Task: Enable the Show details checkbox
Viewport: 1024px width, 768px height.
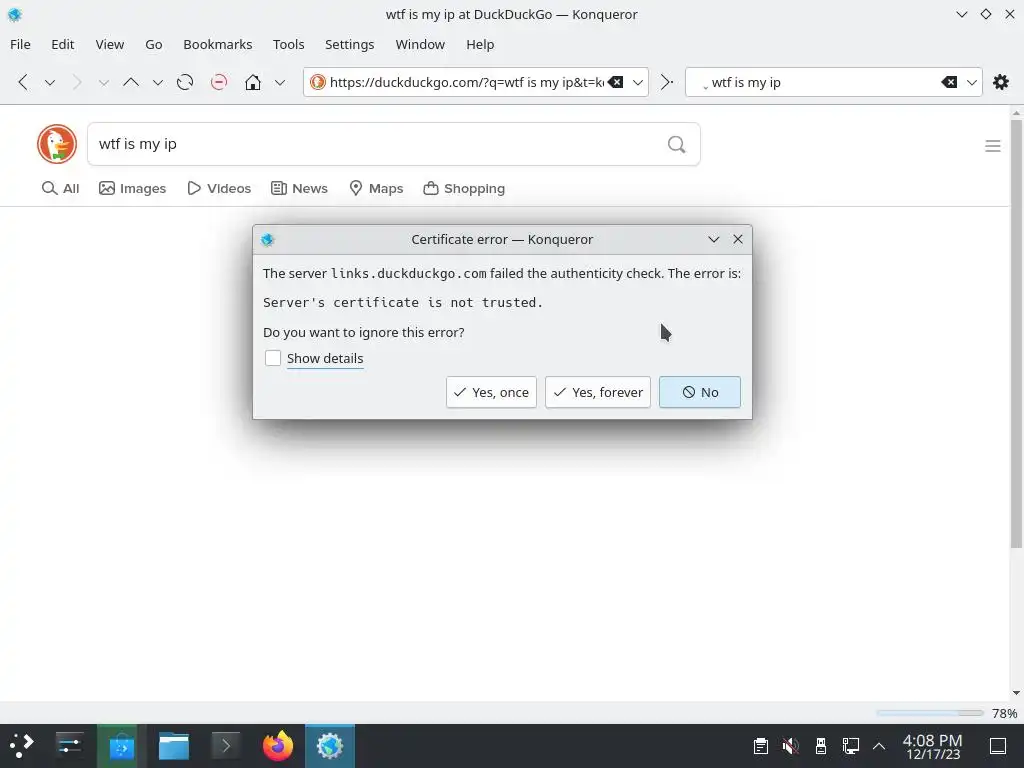Action: click(273, 358)
